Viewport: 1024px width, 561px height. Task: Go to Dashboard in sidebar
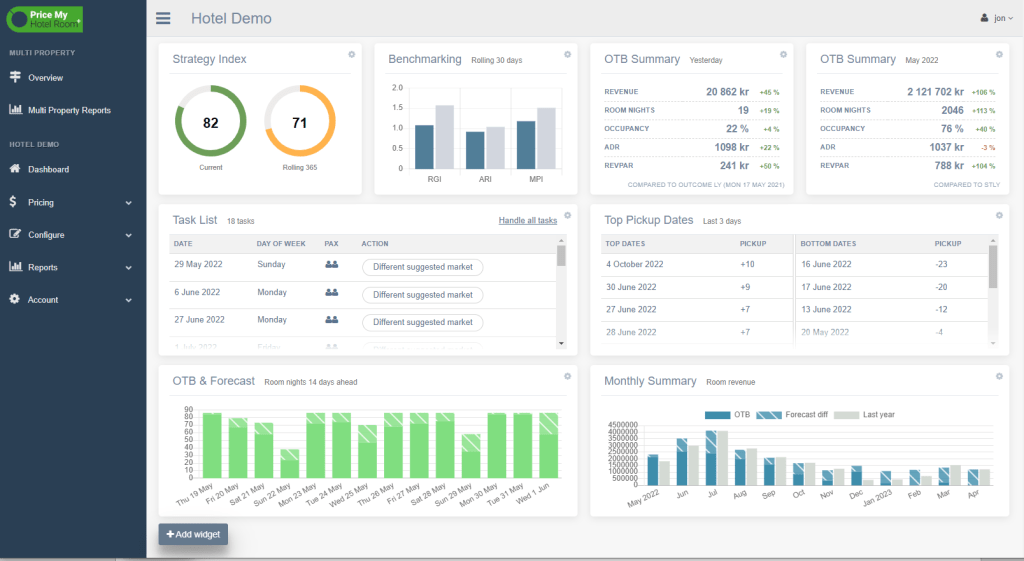[48, 169]
